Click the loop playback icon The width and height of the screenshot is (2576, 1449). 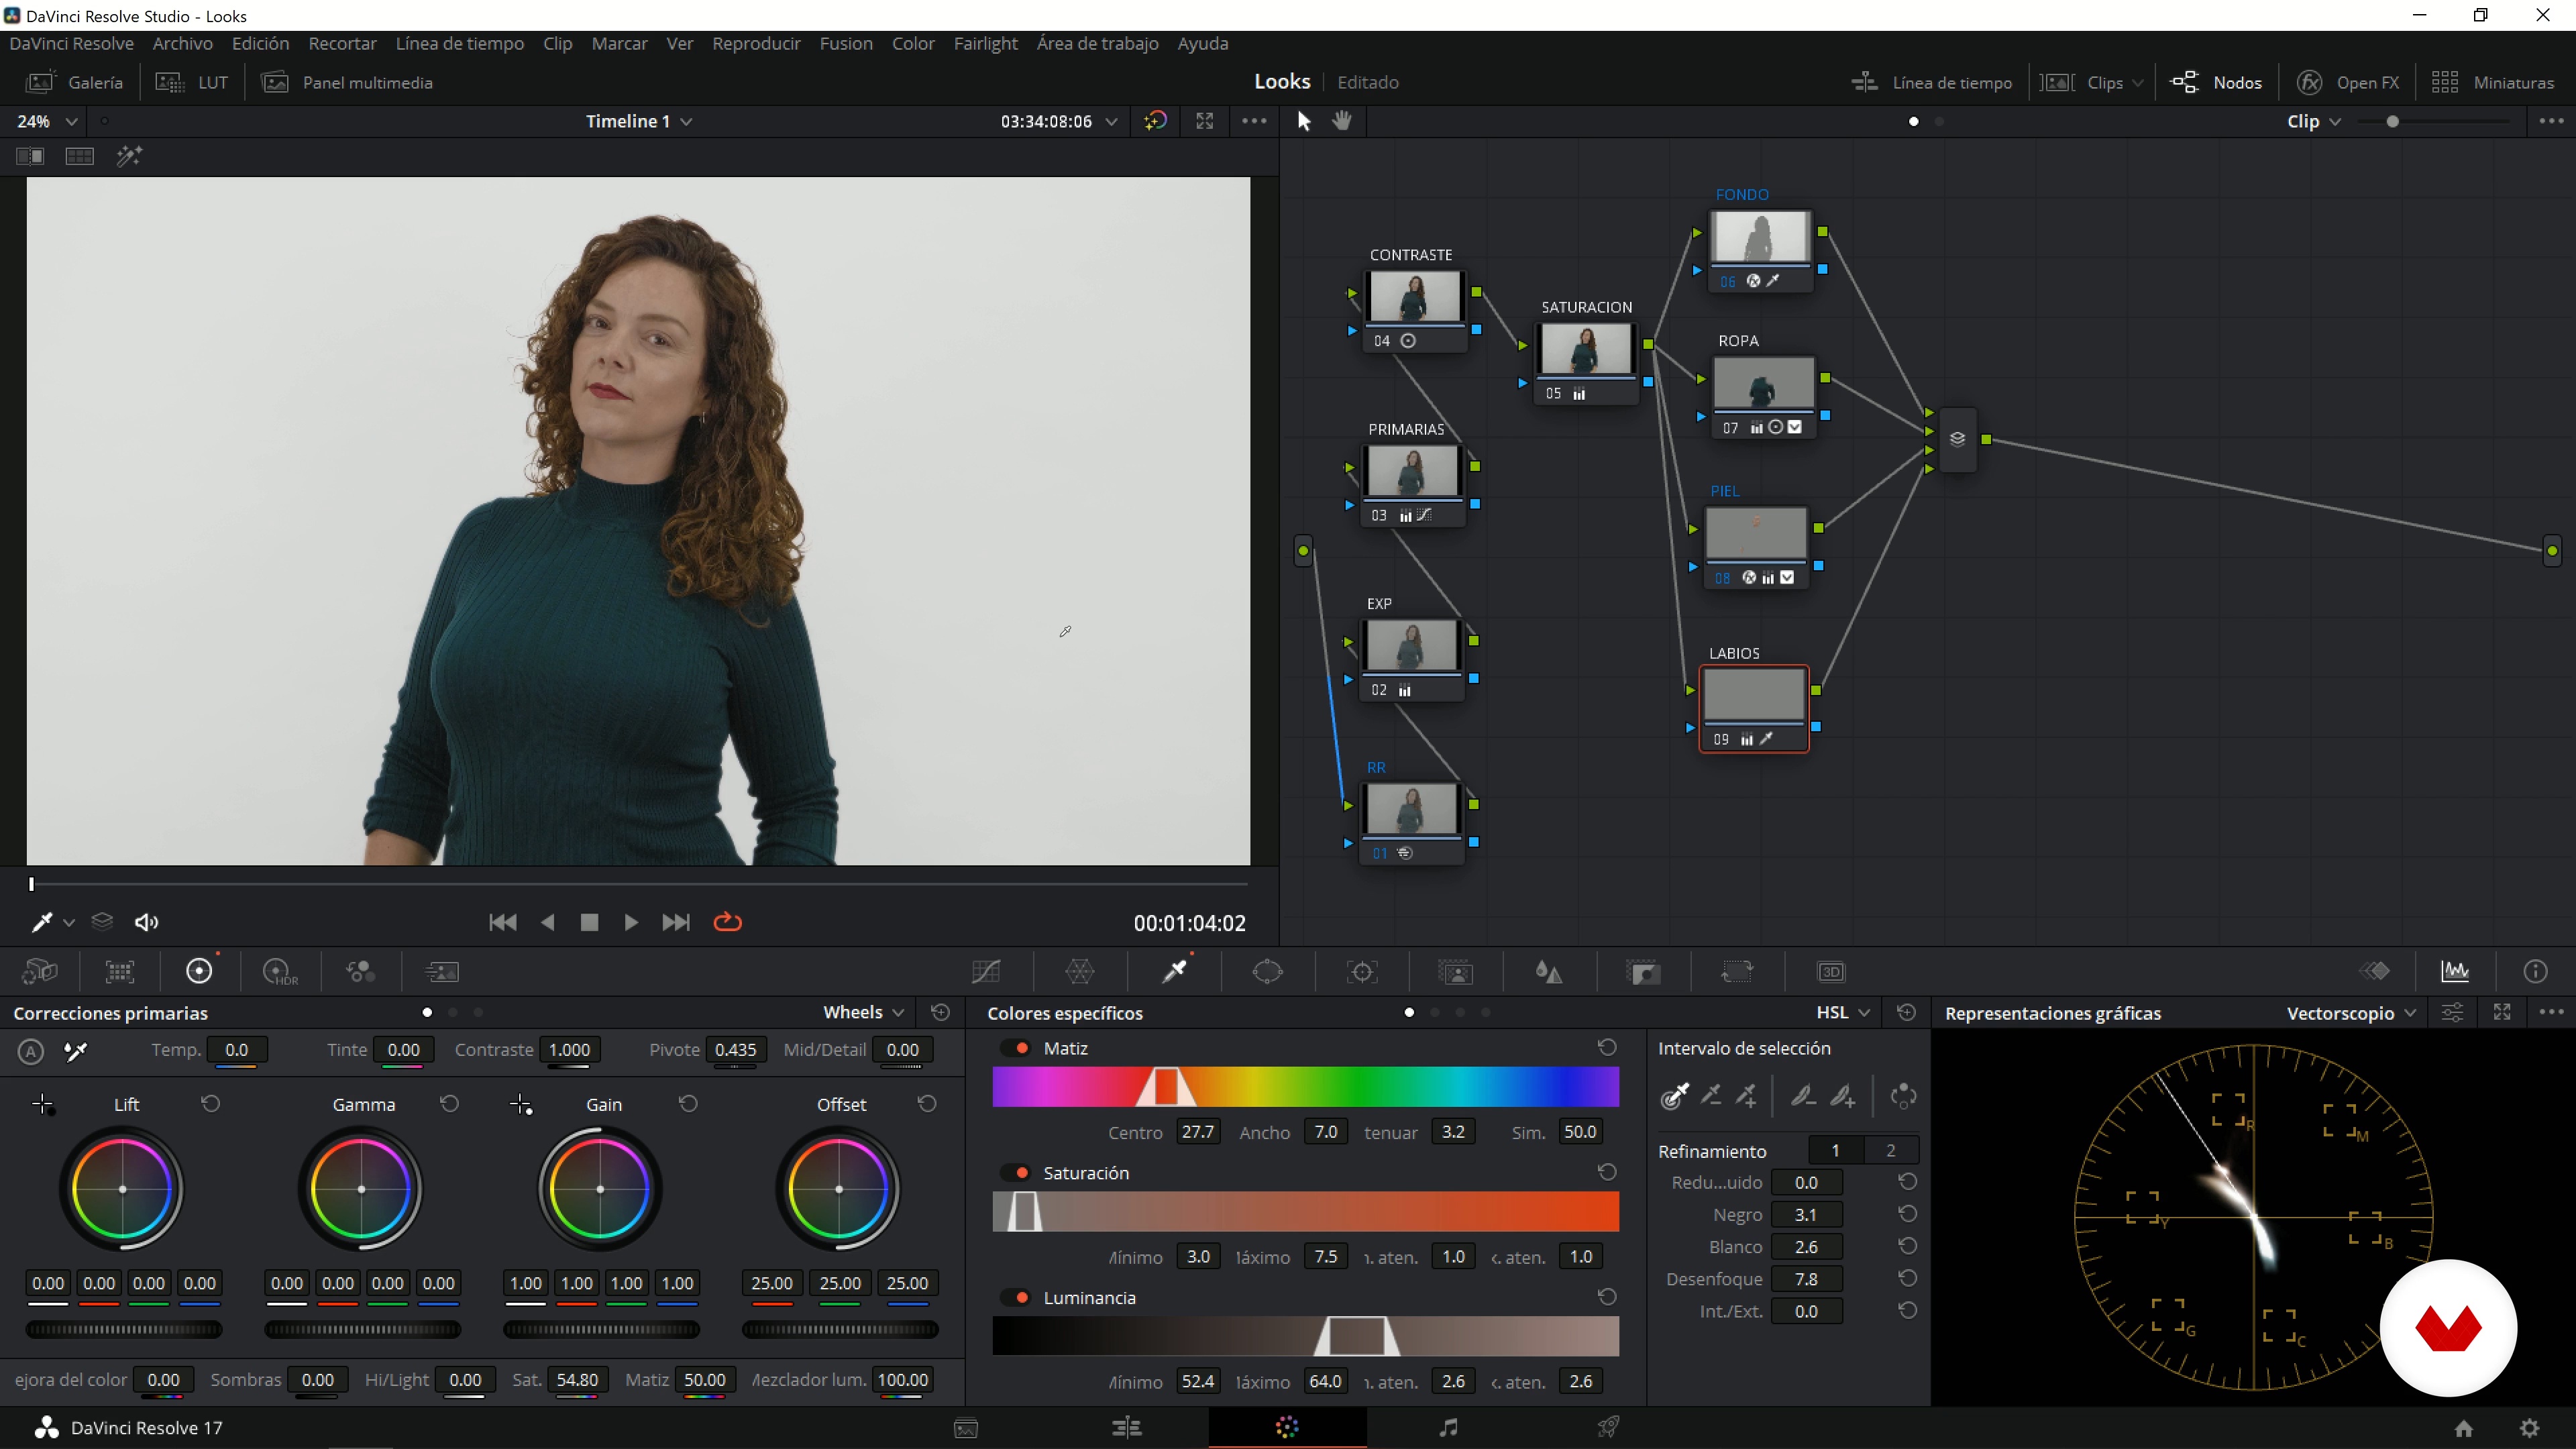tap(727, 922)
